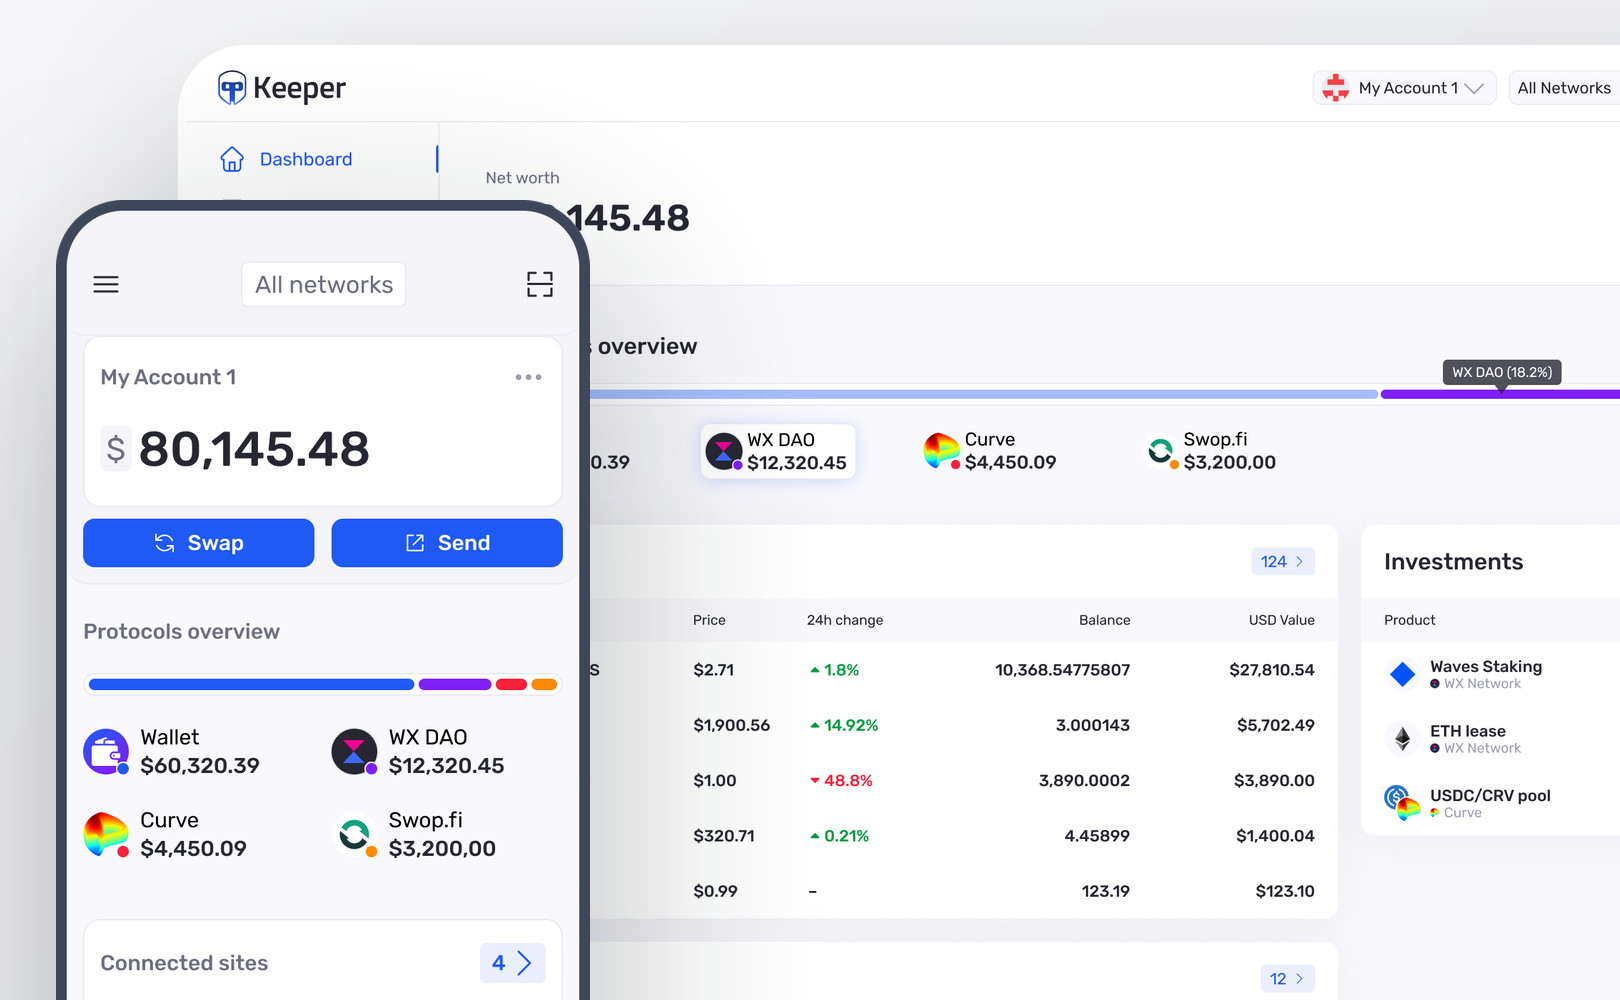Open the Dashboard home icon in sidebar
The height and width of the screenshot is (1000, 1620).
coord(232,159)
